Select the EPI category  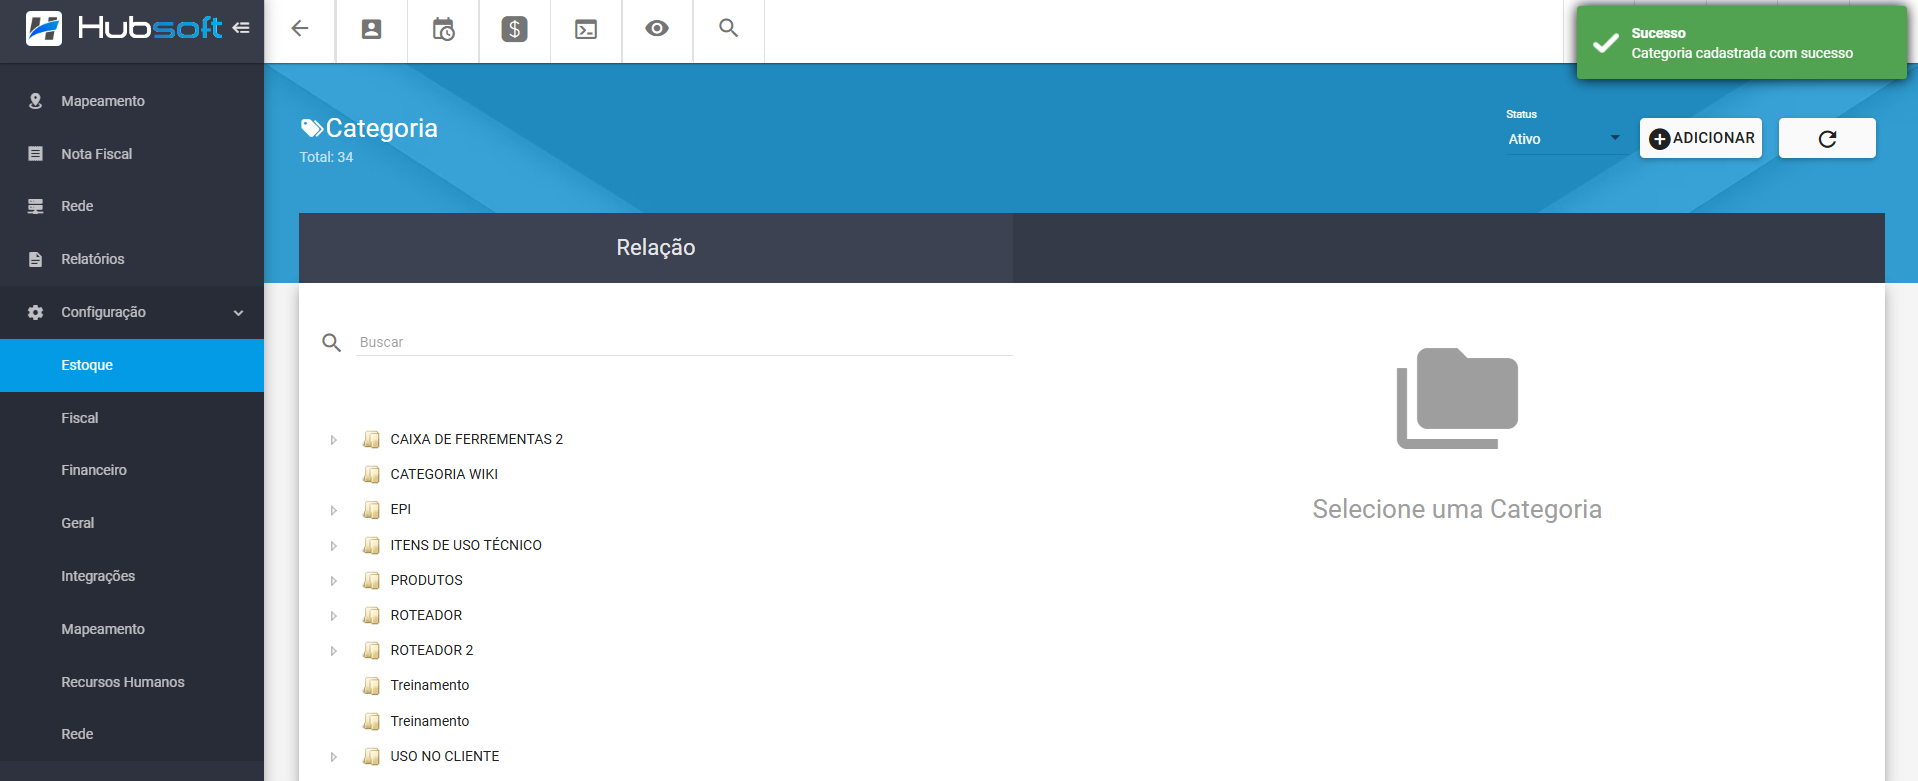[x=401, y=509]
